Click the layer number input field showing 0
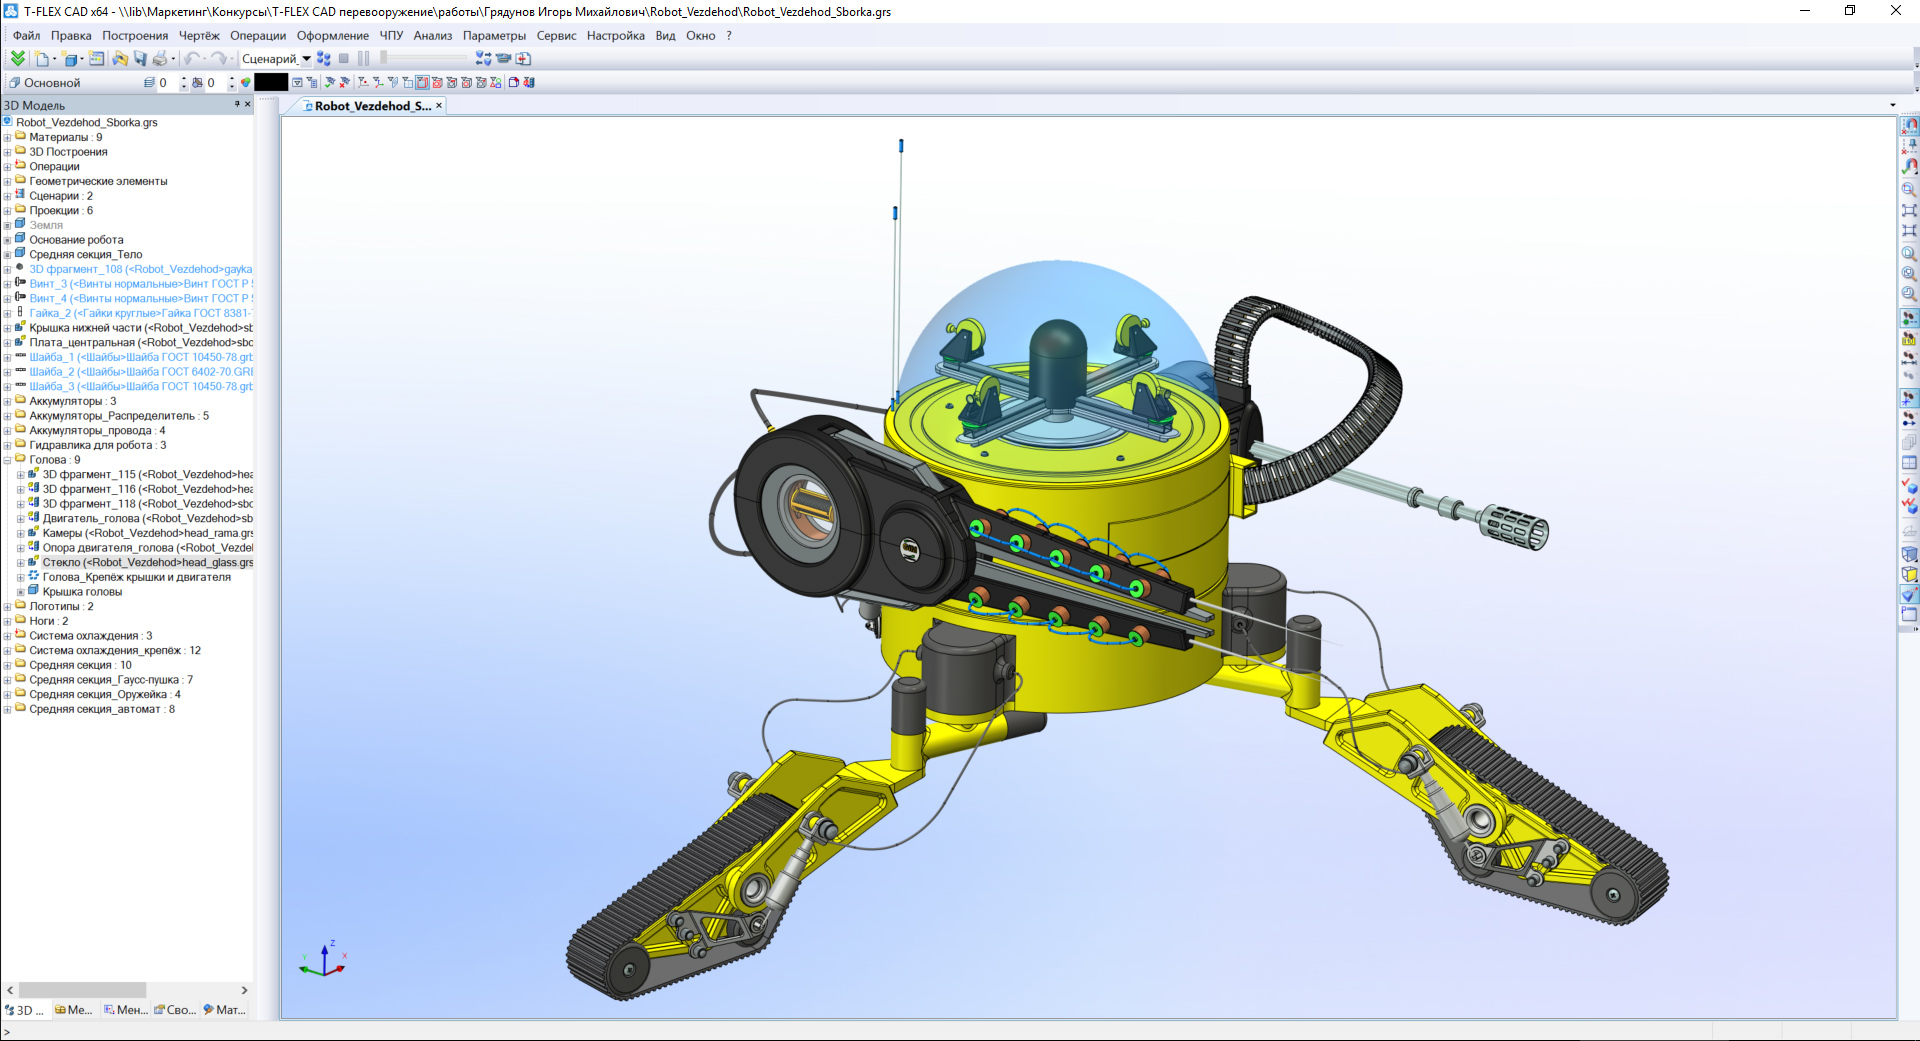Image resolution: width=1920 pixels, height=1041 pixels. tap(168, 83)
